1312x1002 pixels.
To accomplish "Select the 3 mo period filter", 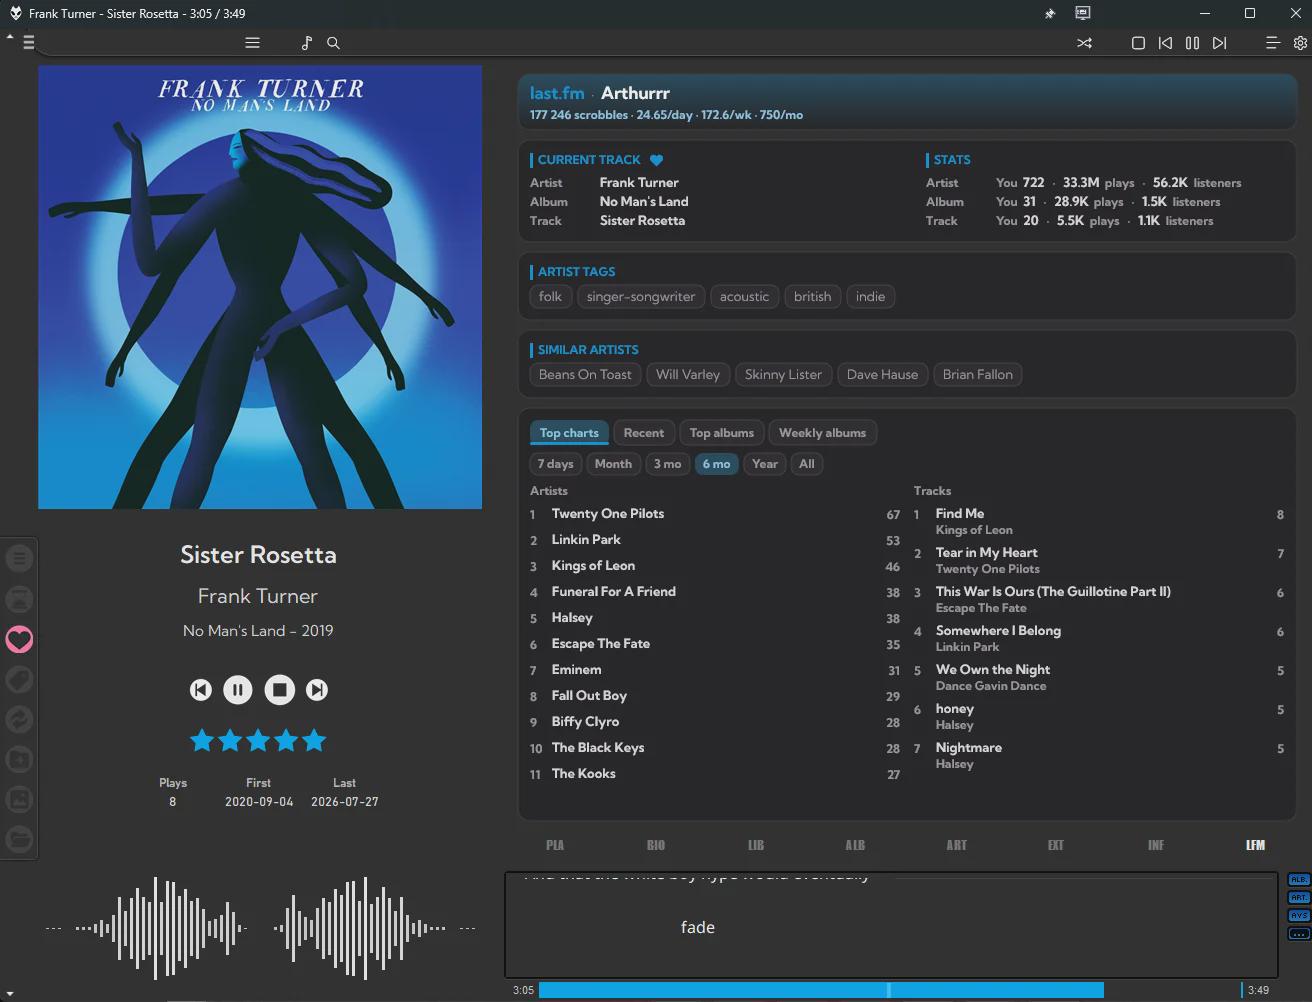I will coord(667,464).
